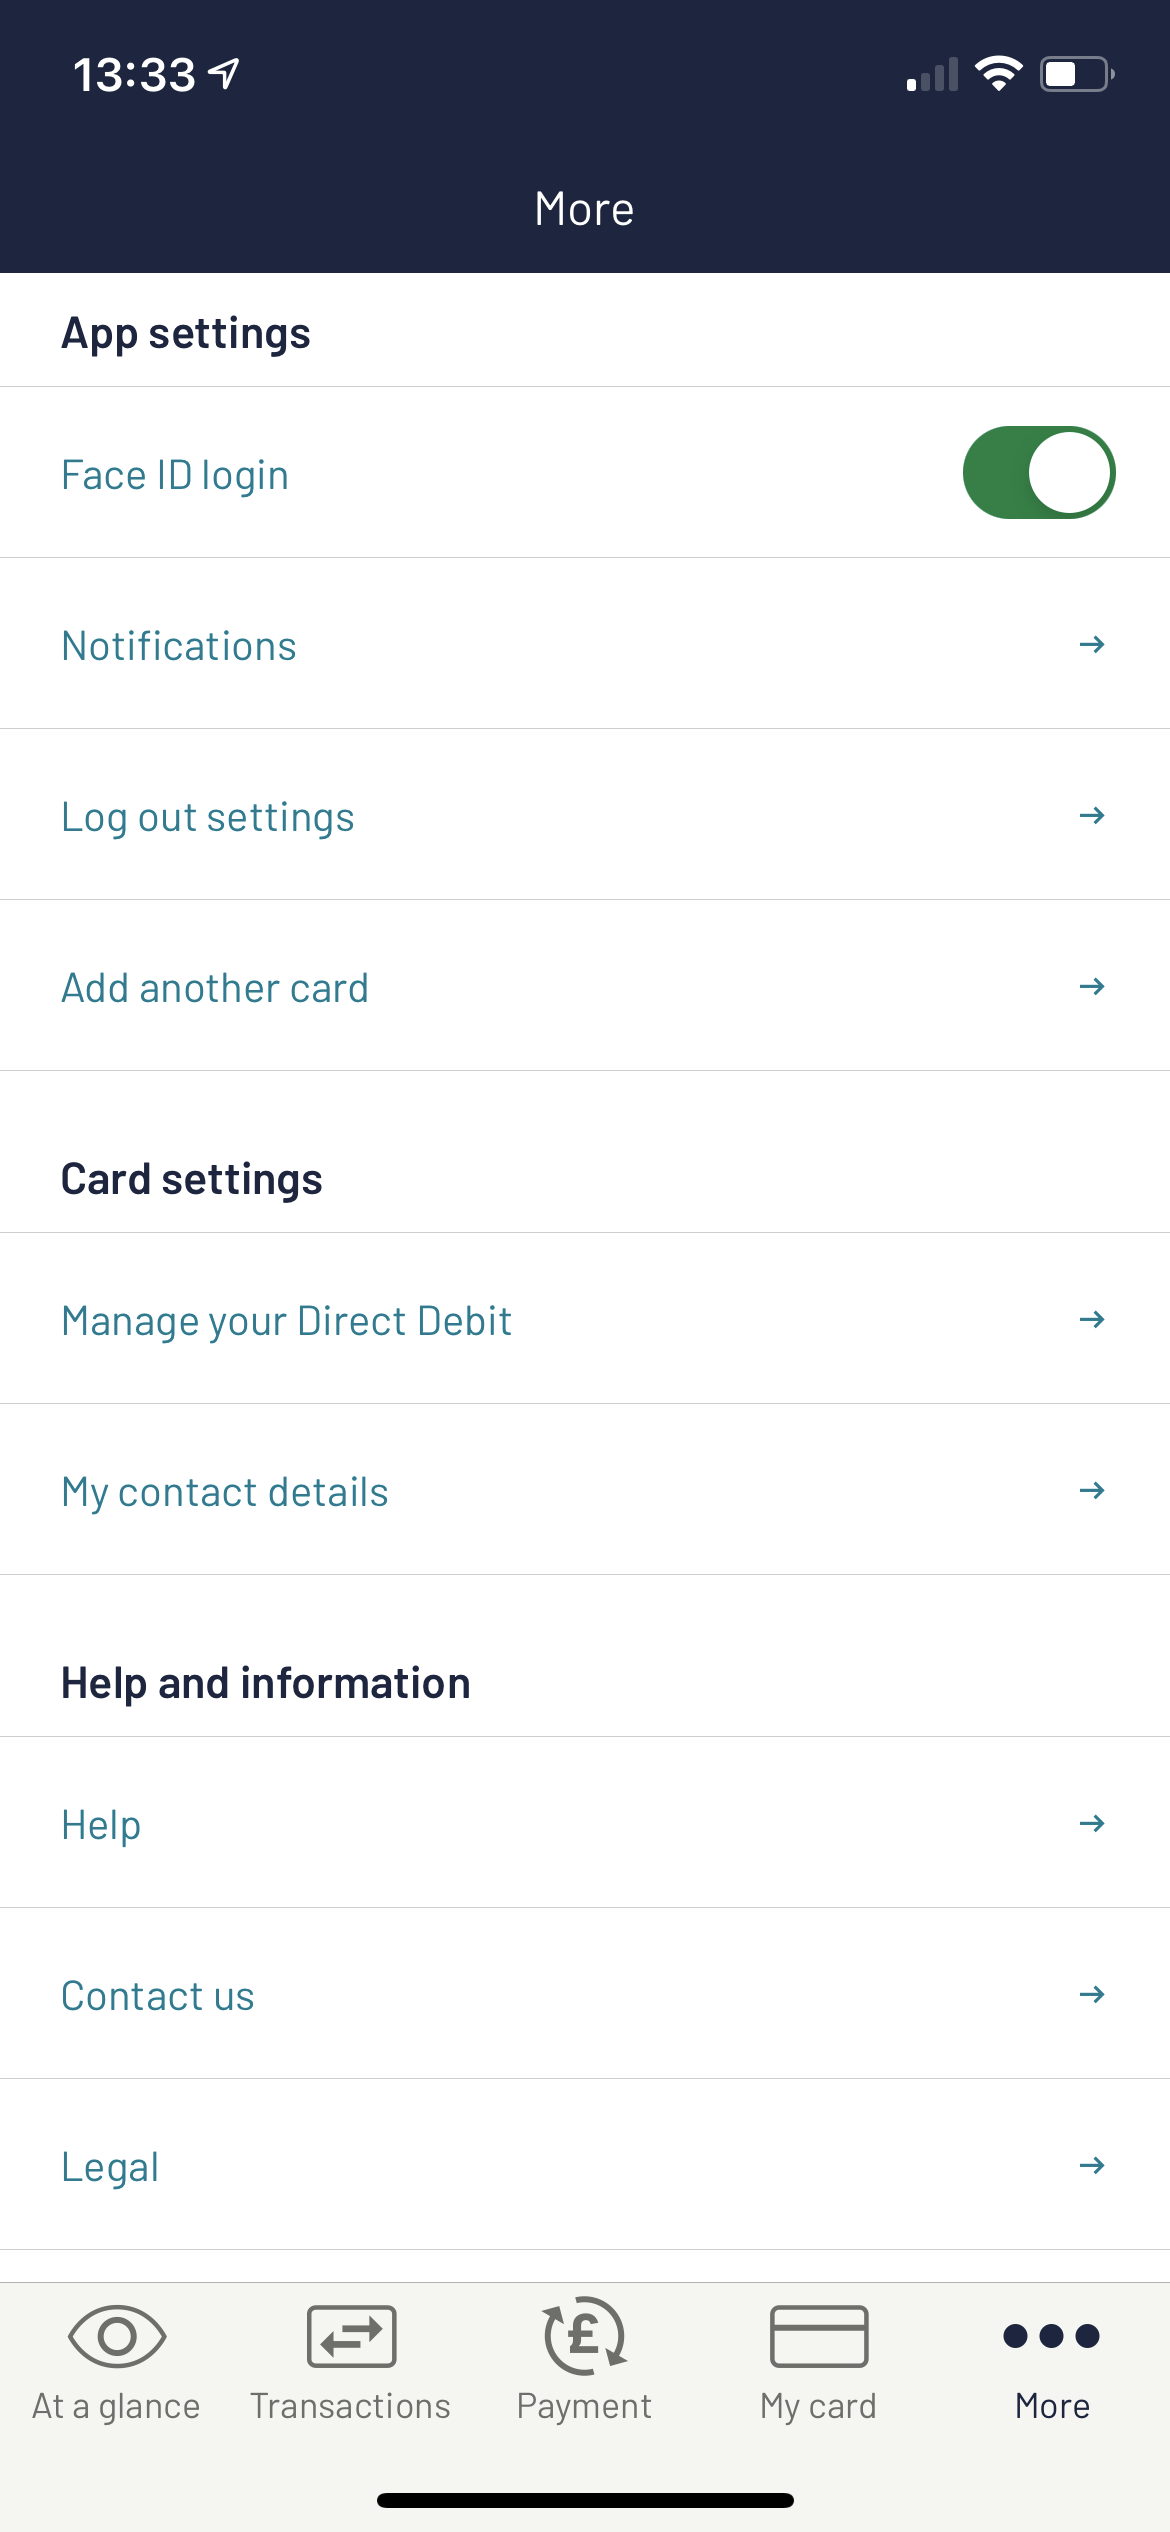Image resolution: width=1170 pixels, height=2532 pixels.
Task: Open Notifications using its arrow
Action: tap(1092, 644)
